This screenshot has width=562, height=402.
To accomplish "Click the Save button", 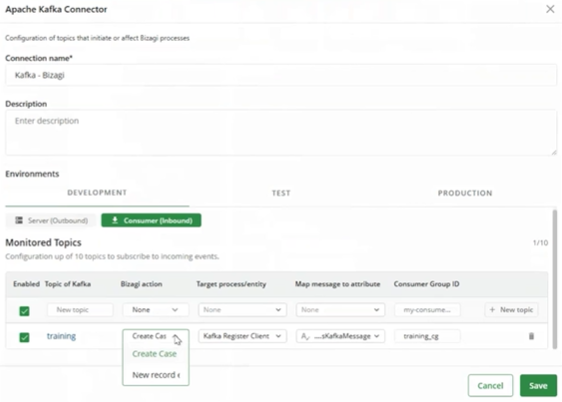I will click(538, 386).
